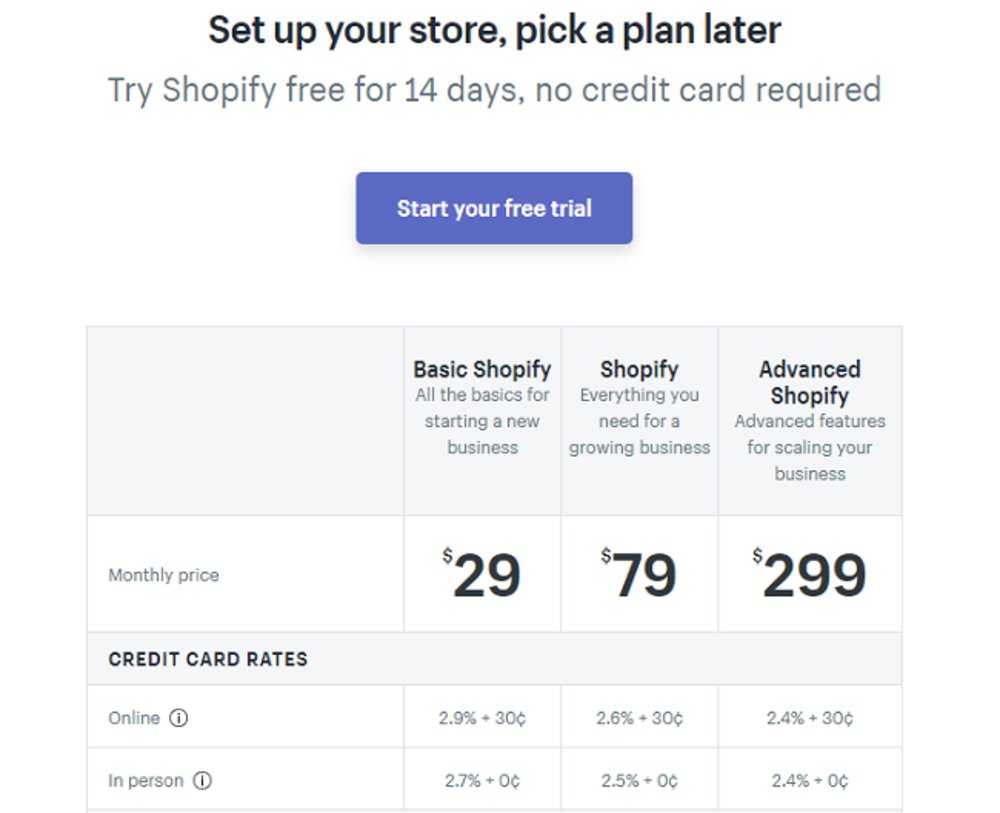Click the 2.7% + 0¢ in-person rate
The width and height of the screenshot is (1000, 813).
point(482,781)
